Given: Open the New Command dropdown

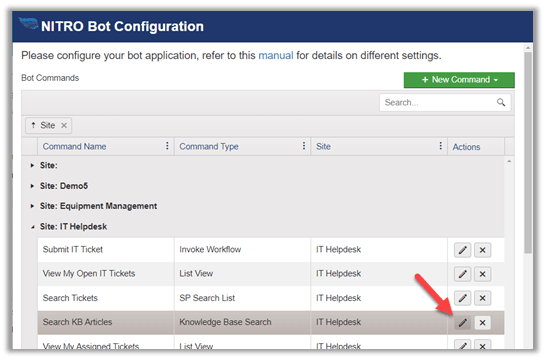Looking at the screenshot, I should [x=459, y=80].
